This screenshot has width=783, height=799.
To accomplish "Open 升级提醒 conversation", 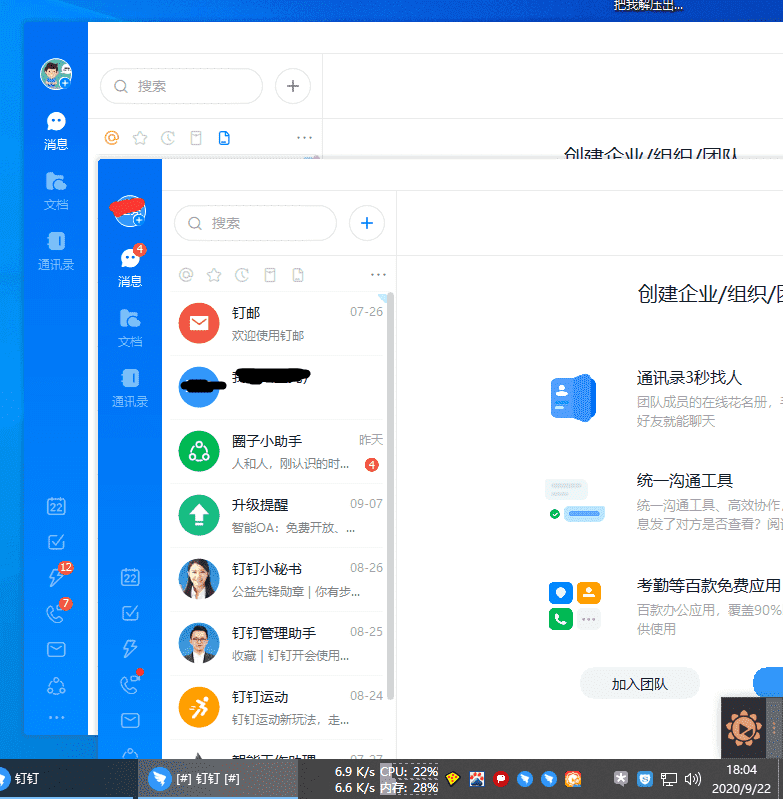I will point(278,516).
